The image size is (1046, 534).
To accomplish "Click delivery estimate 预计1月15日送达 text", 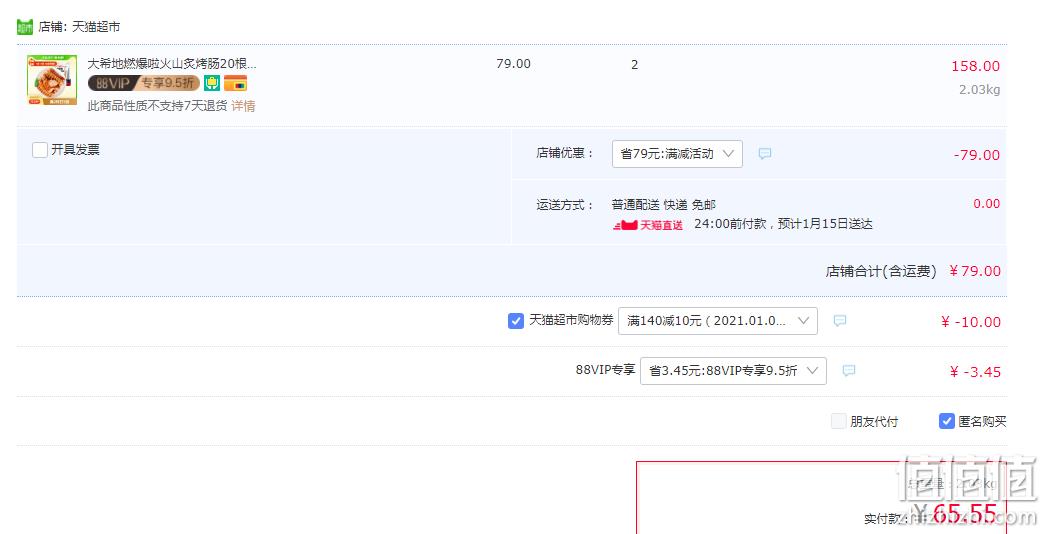I will point(825,224).
